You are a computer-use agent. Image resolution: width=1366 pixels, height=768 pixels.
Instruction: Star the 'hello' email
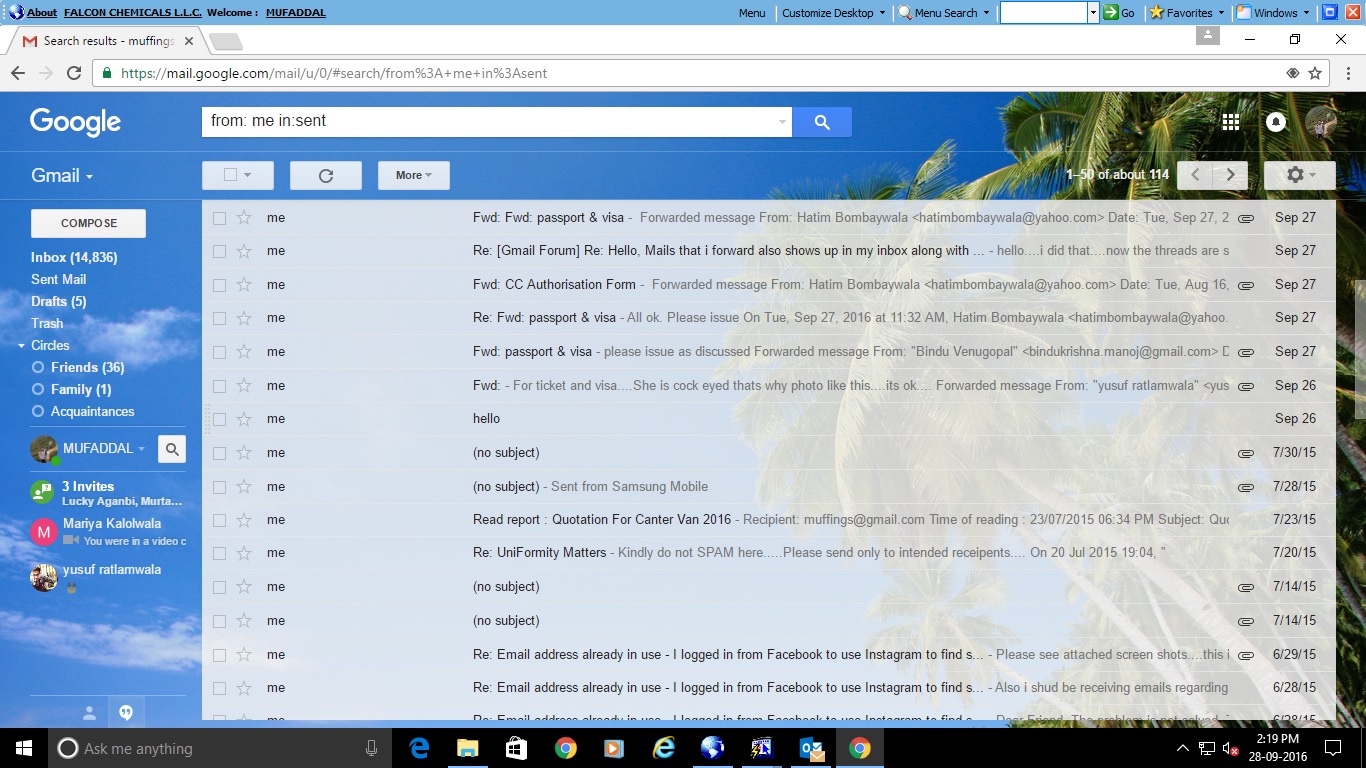(244, 419)
